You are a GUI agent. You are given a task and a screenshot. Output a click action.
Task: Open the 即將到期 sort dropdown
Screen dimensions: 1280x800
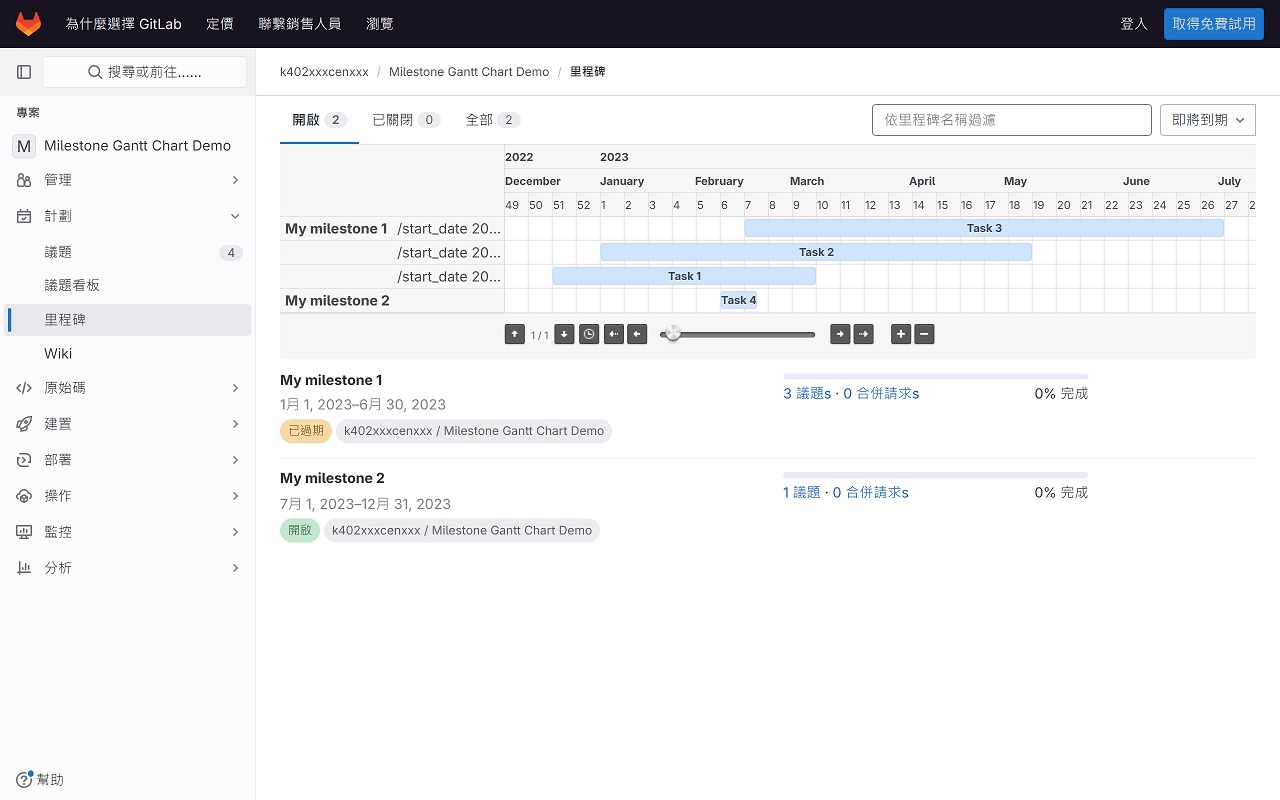(x=1207, y=120)
